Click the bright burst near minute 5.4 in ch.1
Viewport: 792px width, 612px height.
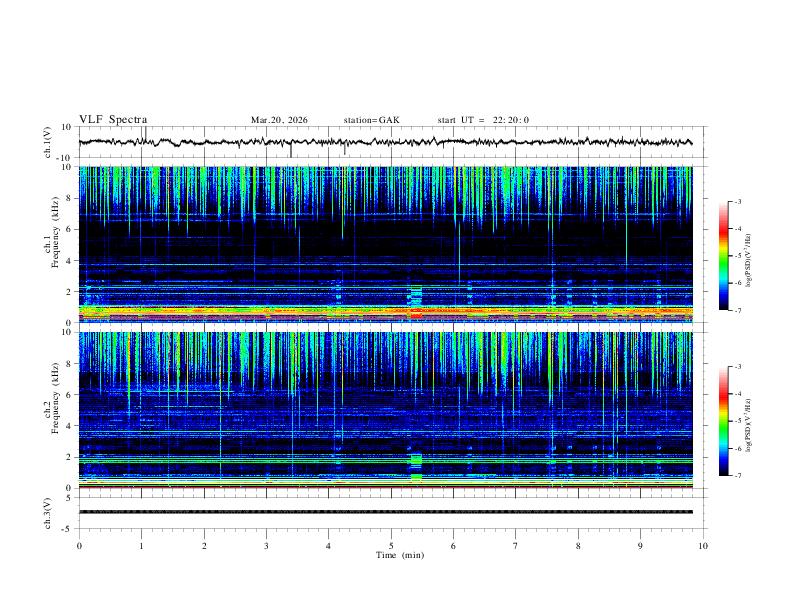(416, 302)
